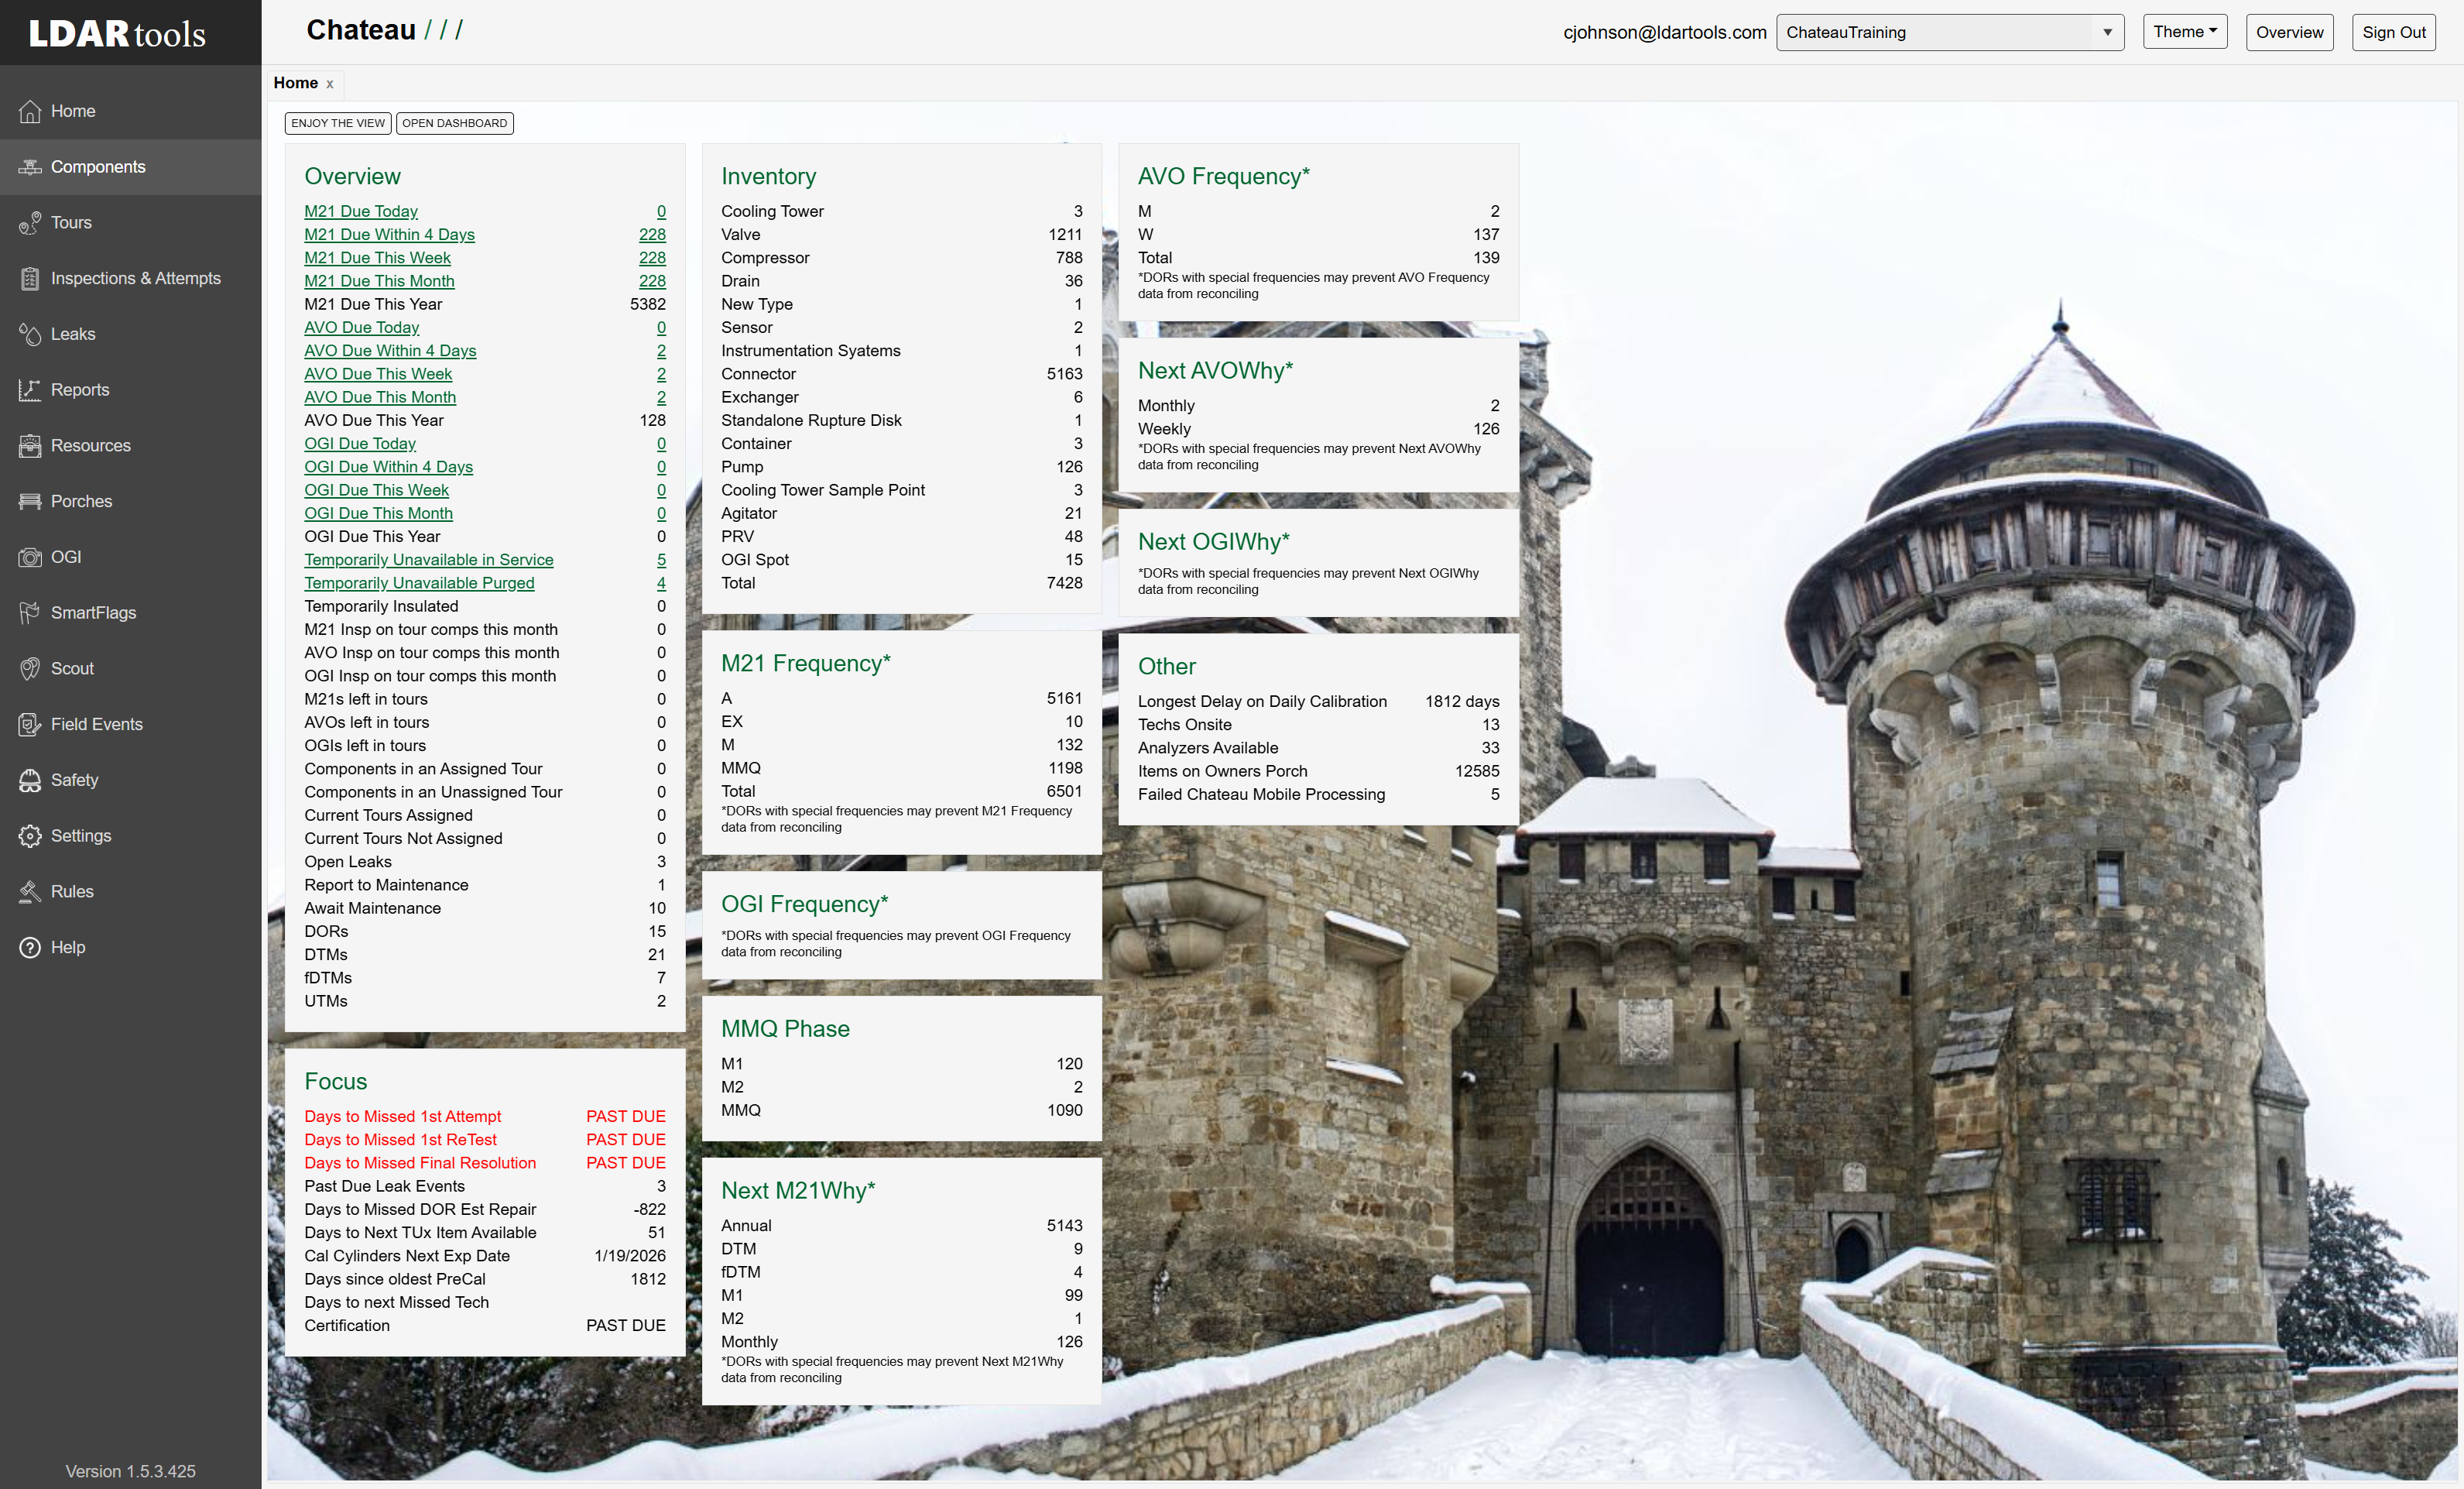Click the Open Leaks row in Overview

point(485,862)
